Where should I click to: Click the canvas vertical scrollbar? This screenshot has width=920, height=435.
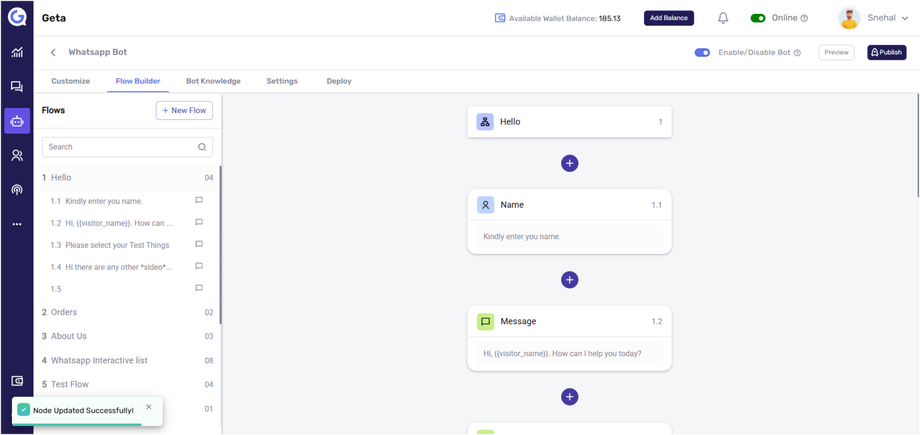[917, 144]
